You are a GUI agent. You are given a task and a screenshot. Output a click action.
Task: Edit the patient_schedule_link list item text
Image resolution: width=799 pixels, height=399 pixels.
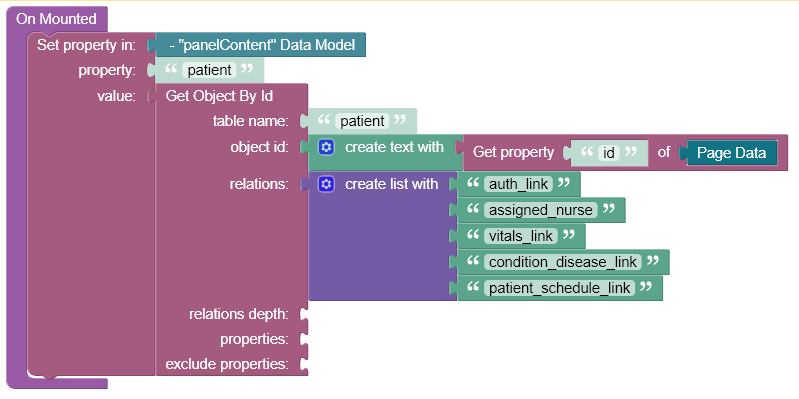click(560, 288)
